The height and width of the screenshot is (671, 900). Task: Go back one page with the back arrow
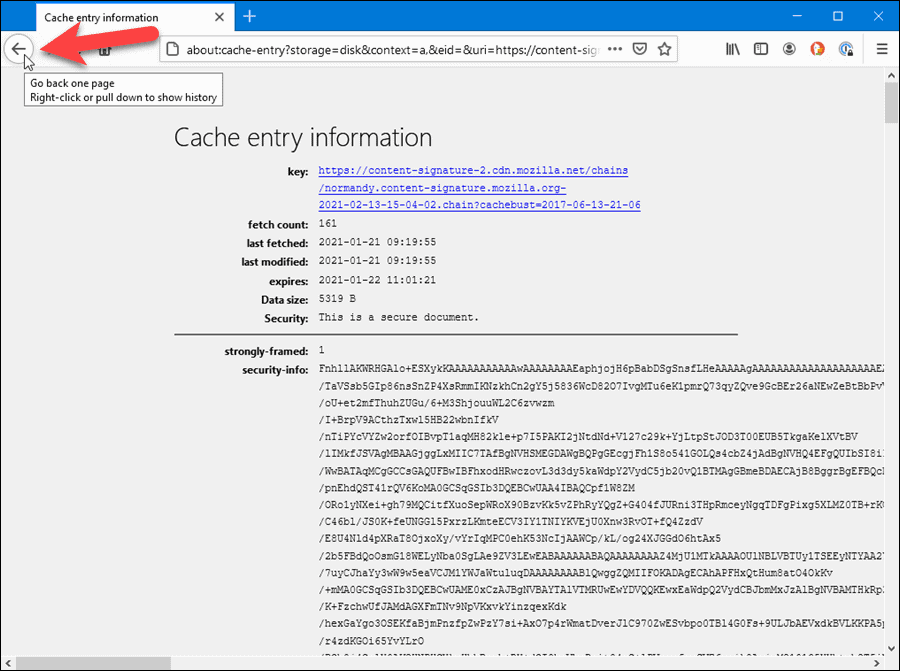pyautogui.click(x=18, y=49)
